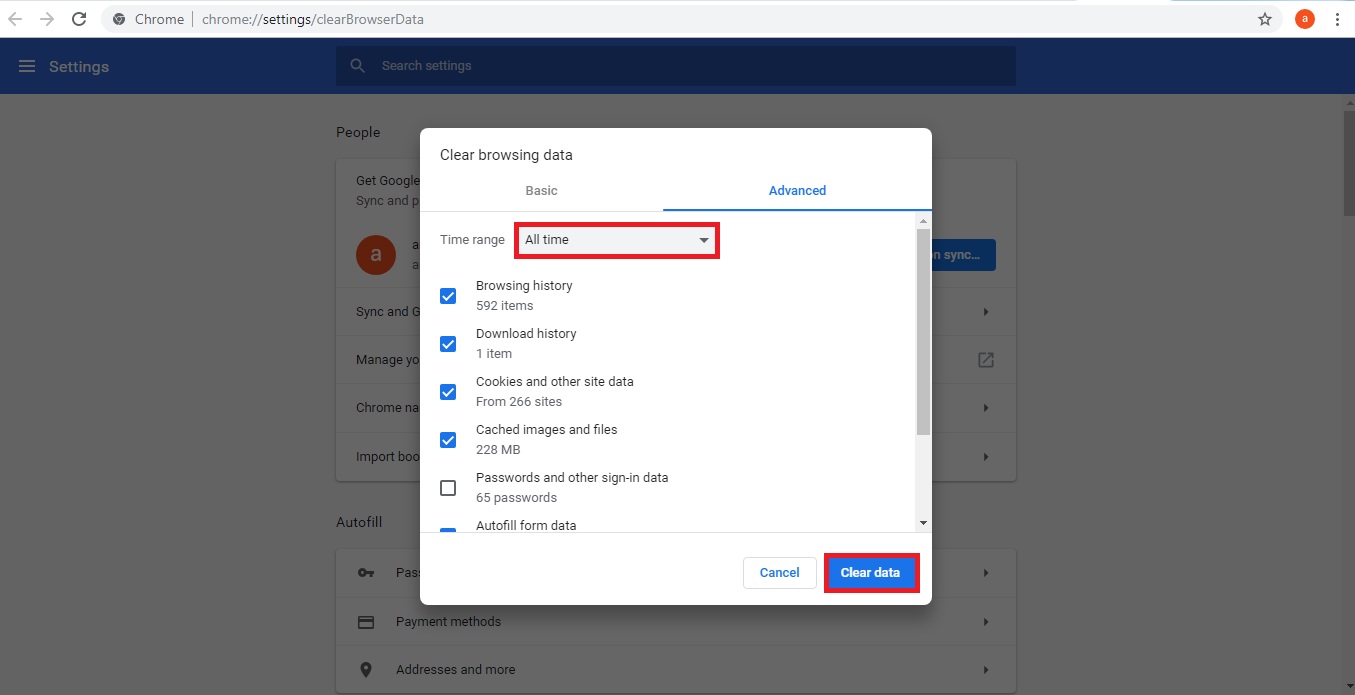Open the Time range dropdown
Screen dimensions: 1355x695
point(617,240)
